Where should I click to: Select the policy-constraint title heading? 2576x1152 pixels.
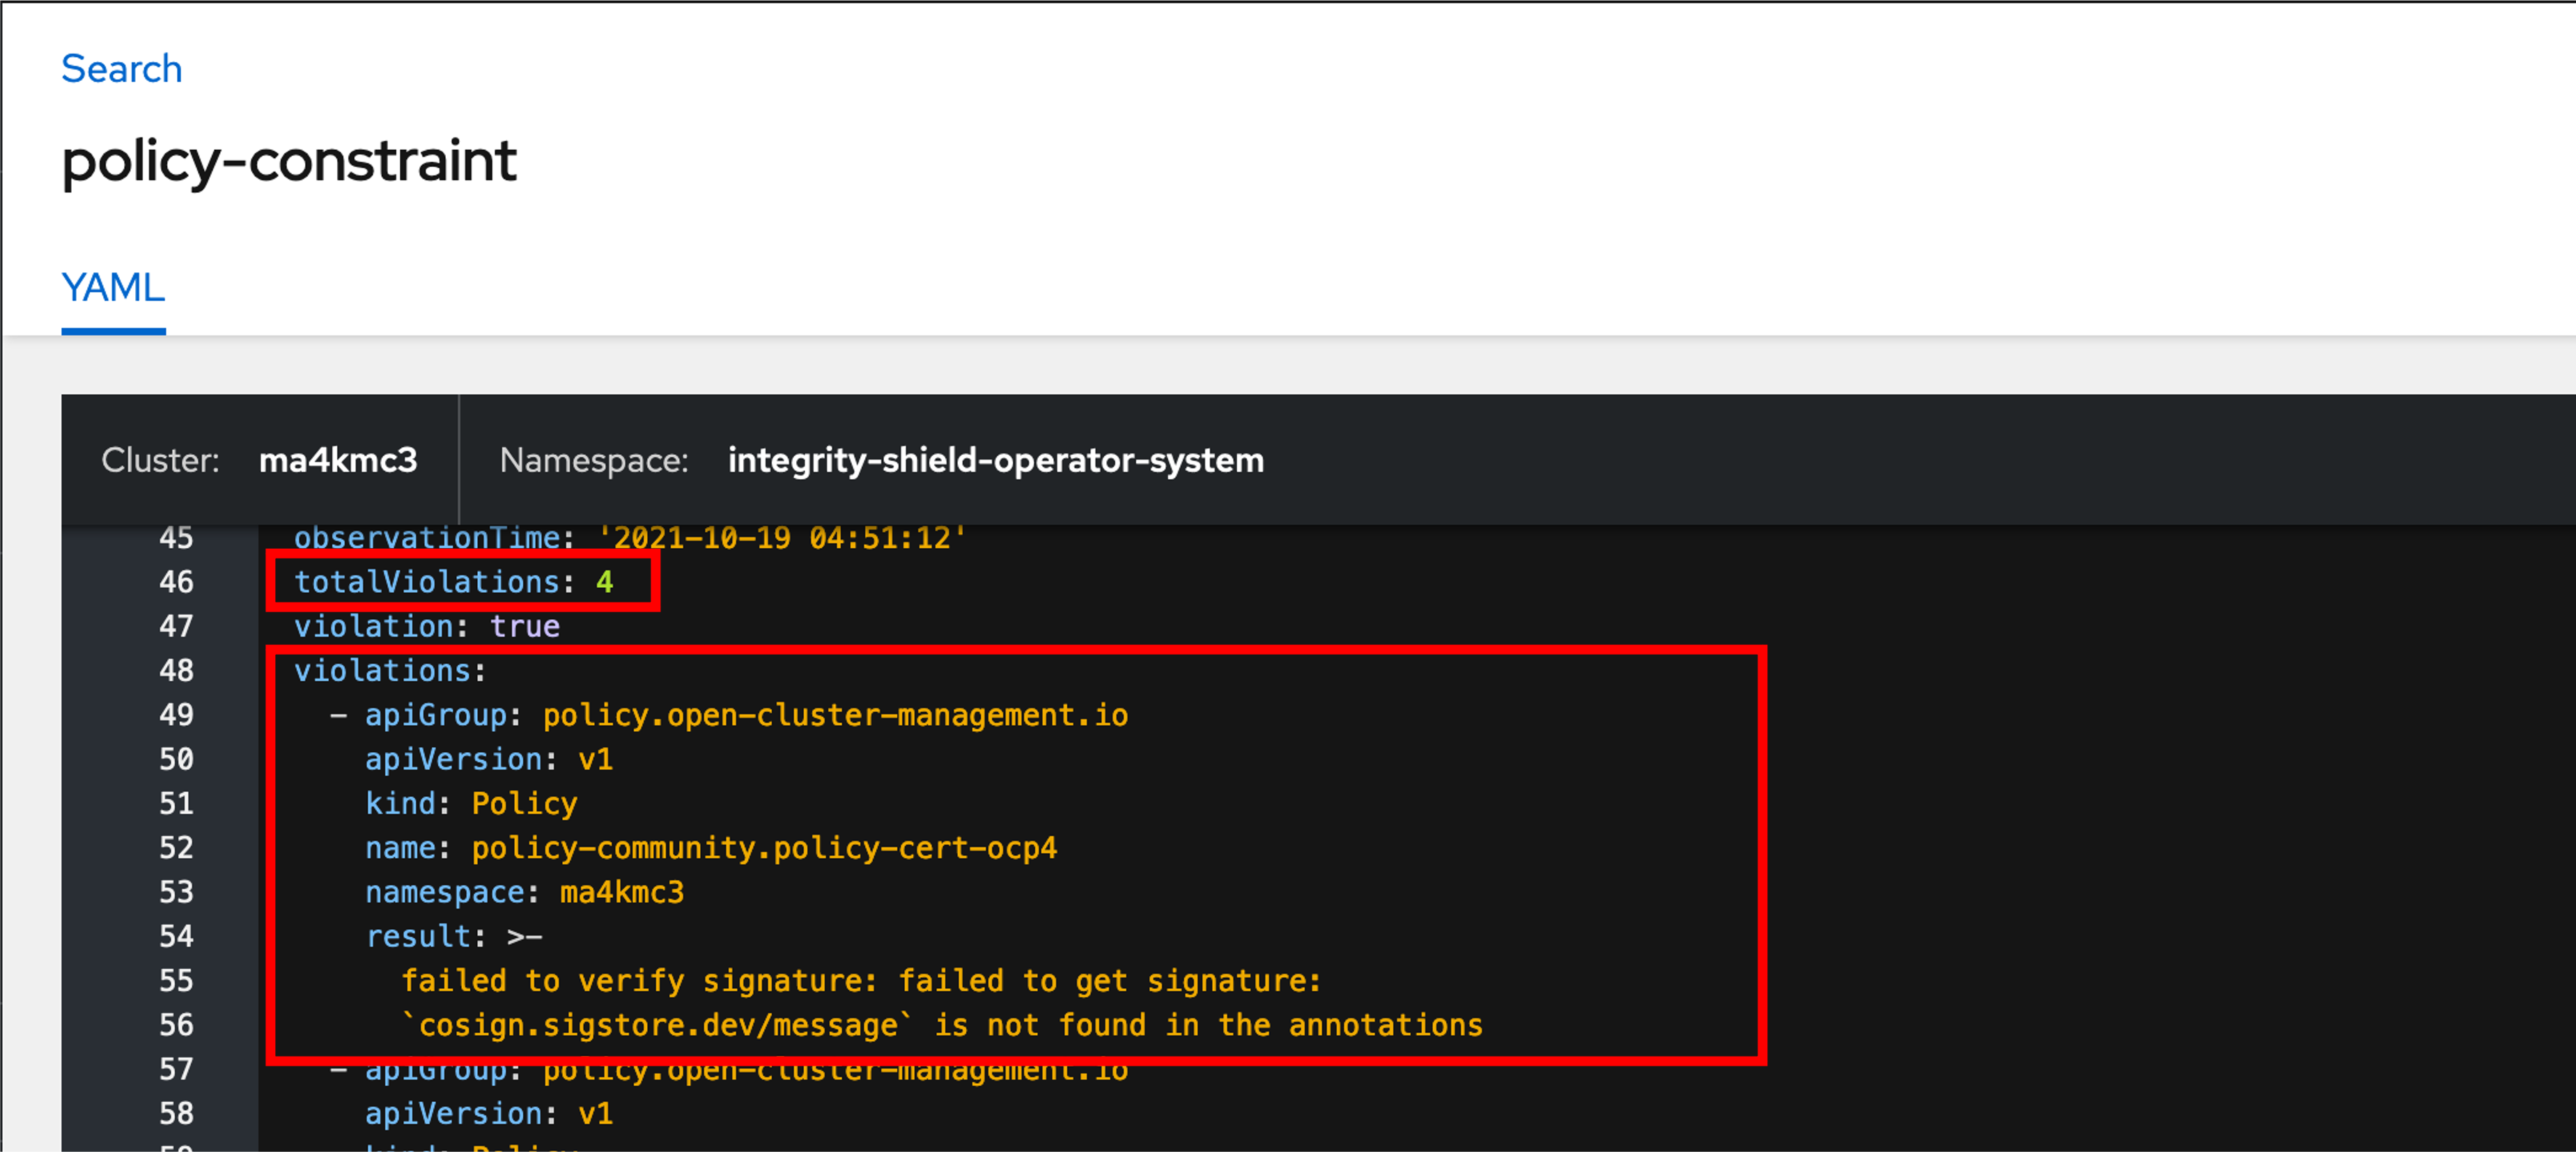coord(289,160)
